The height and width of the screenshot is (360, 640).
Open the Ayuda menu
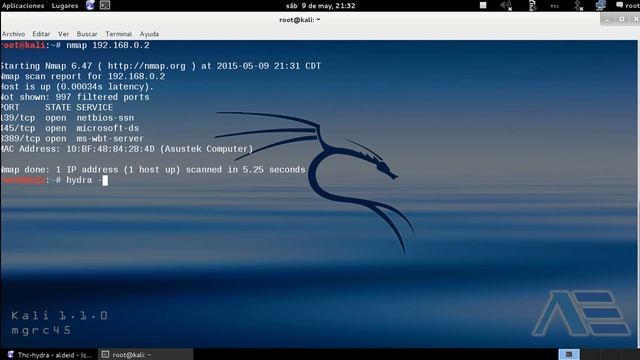[x=149, y=34]
